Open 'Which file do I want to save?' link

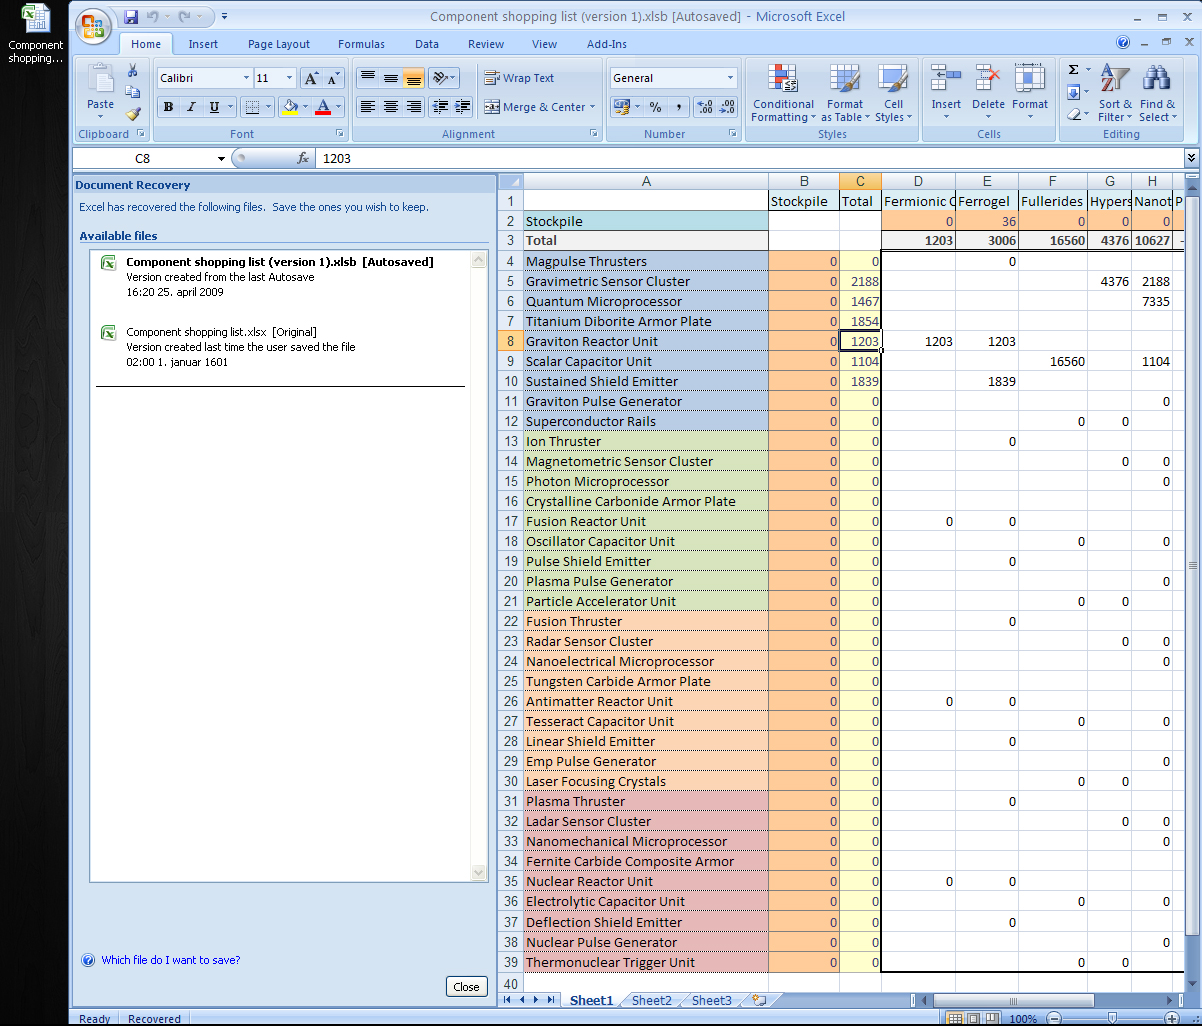click(x=170, y=960)
